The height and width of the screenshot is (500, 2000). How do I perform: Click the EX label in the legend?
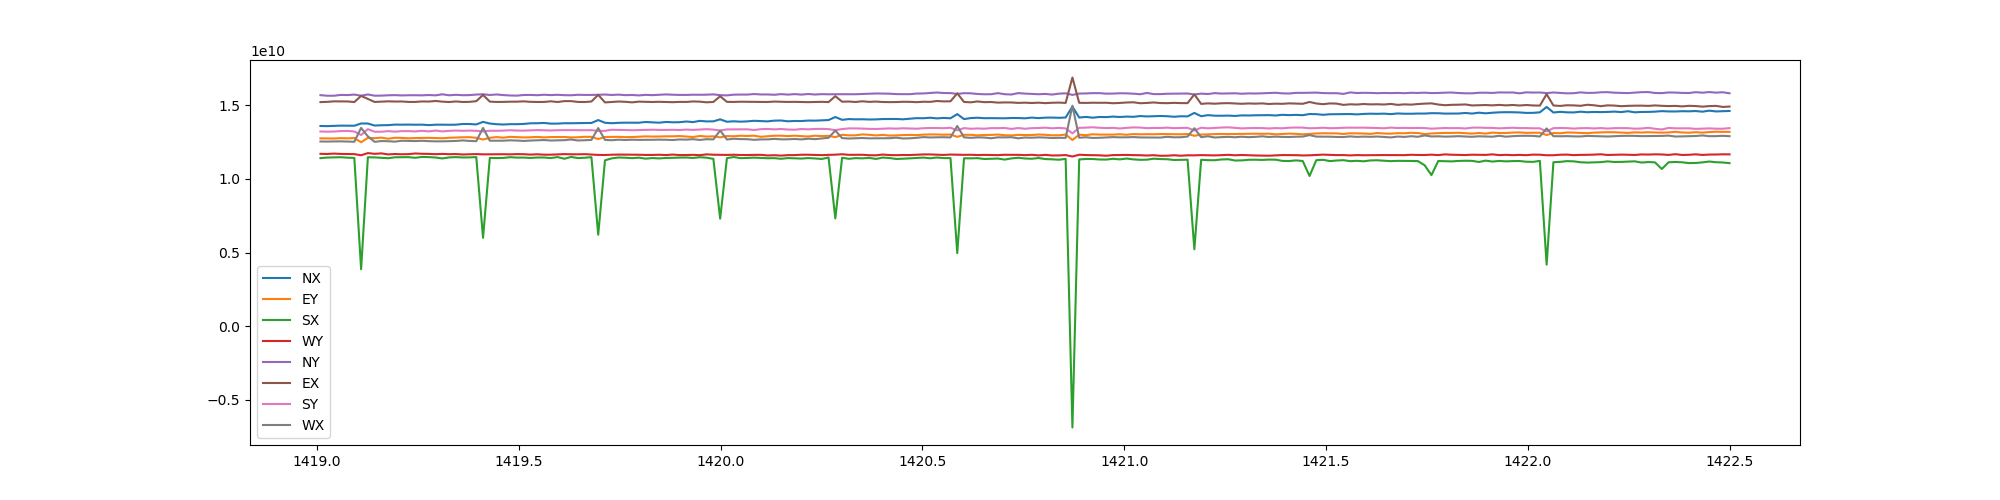tap(310, 383)
